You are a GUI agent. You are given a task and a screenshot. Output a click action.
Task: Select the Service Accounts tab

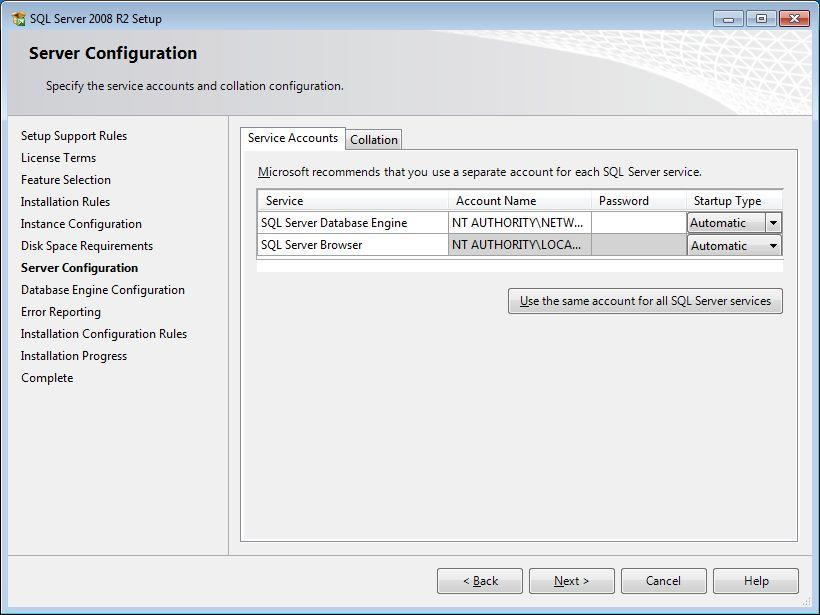pyautogui.click(x=293, y=138)
